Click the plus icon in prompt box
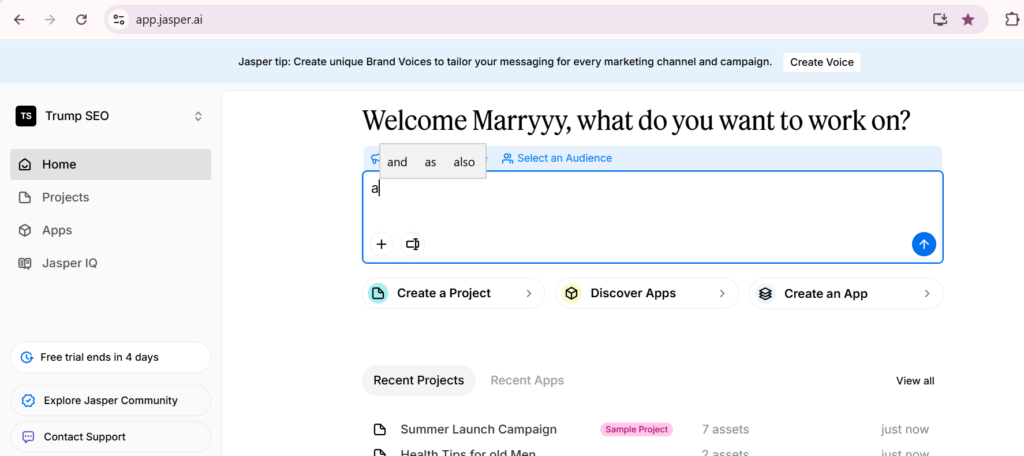 click(381, 244)
